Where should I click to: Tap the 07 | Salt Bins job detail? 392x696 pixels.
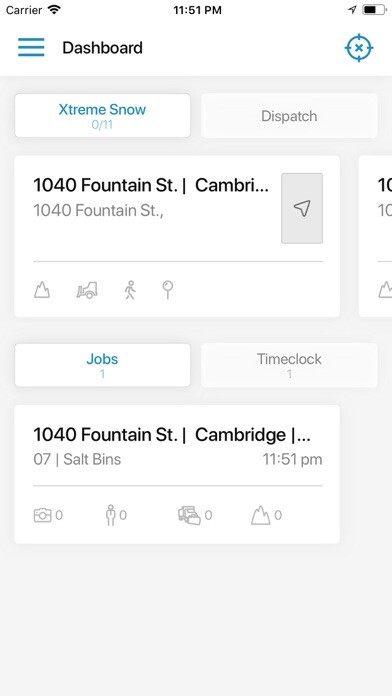[77, 459]
